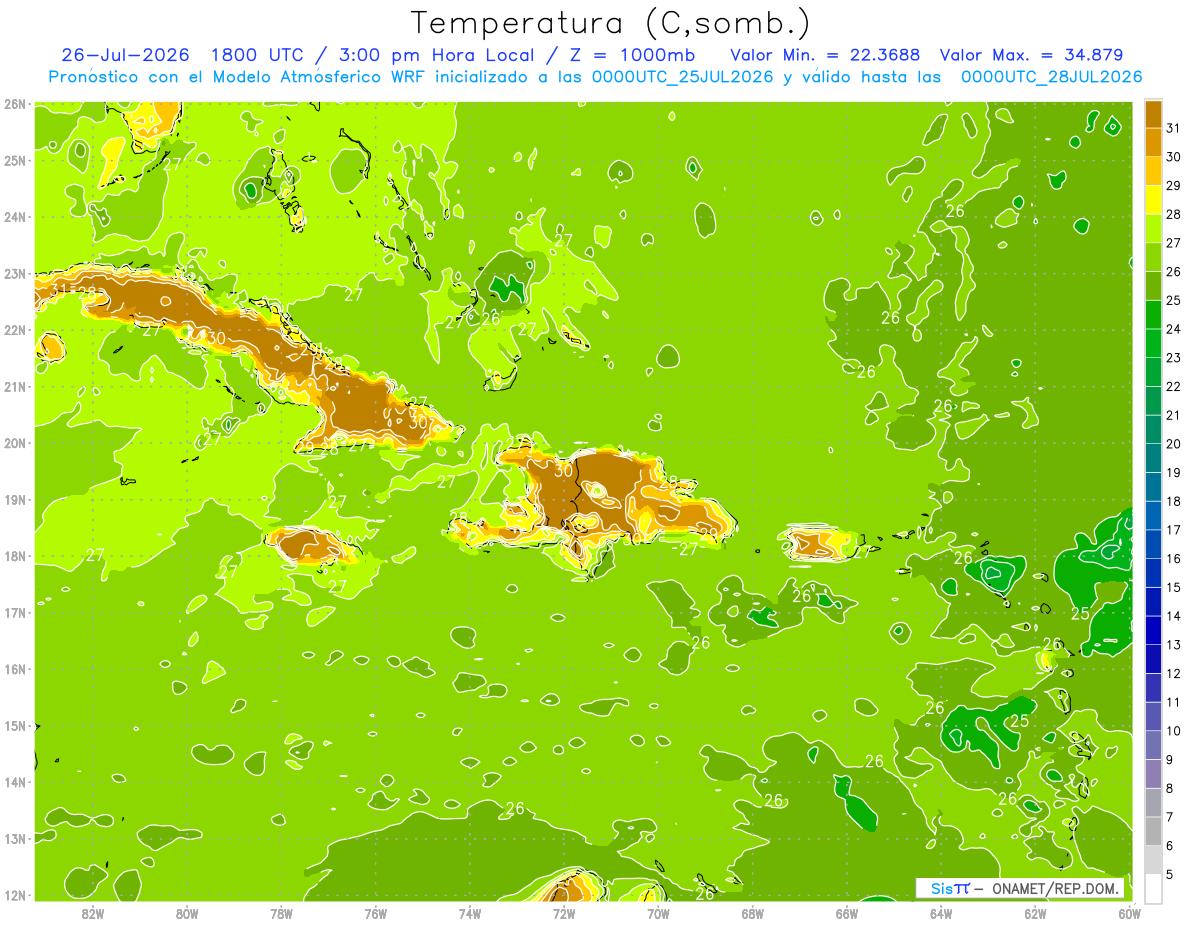
Task: Click the '23N' latitude label
Action: pyautogui.click(x=14, y=273)
